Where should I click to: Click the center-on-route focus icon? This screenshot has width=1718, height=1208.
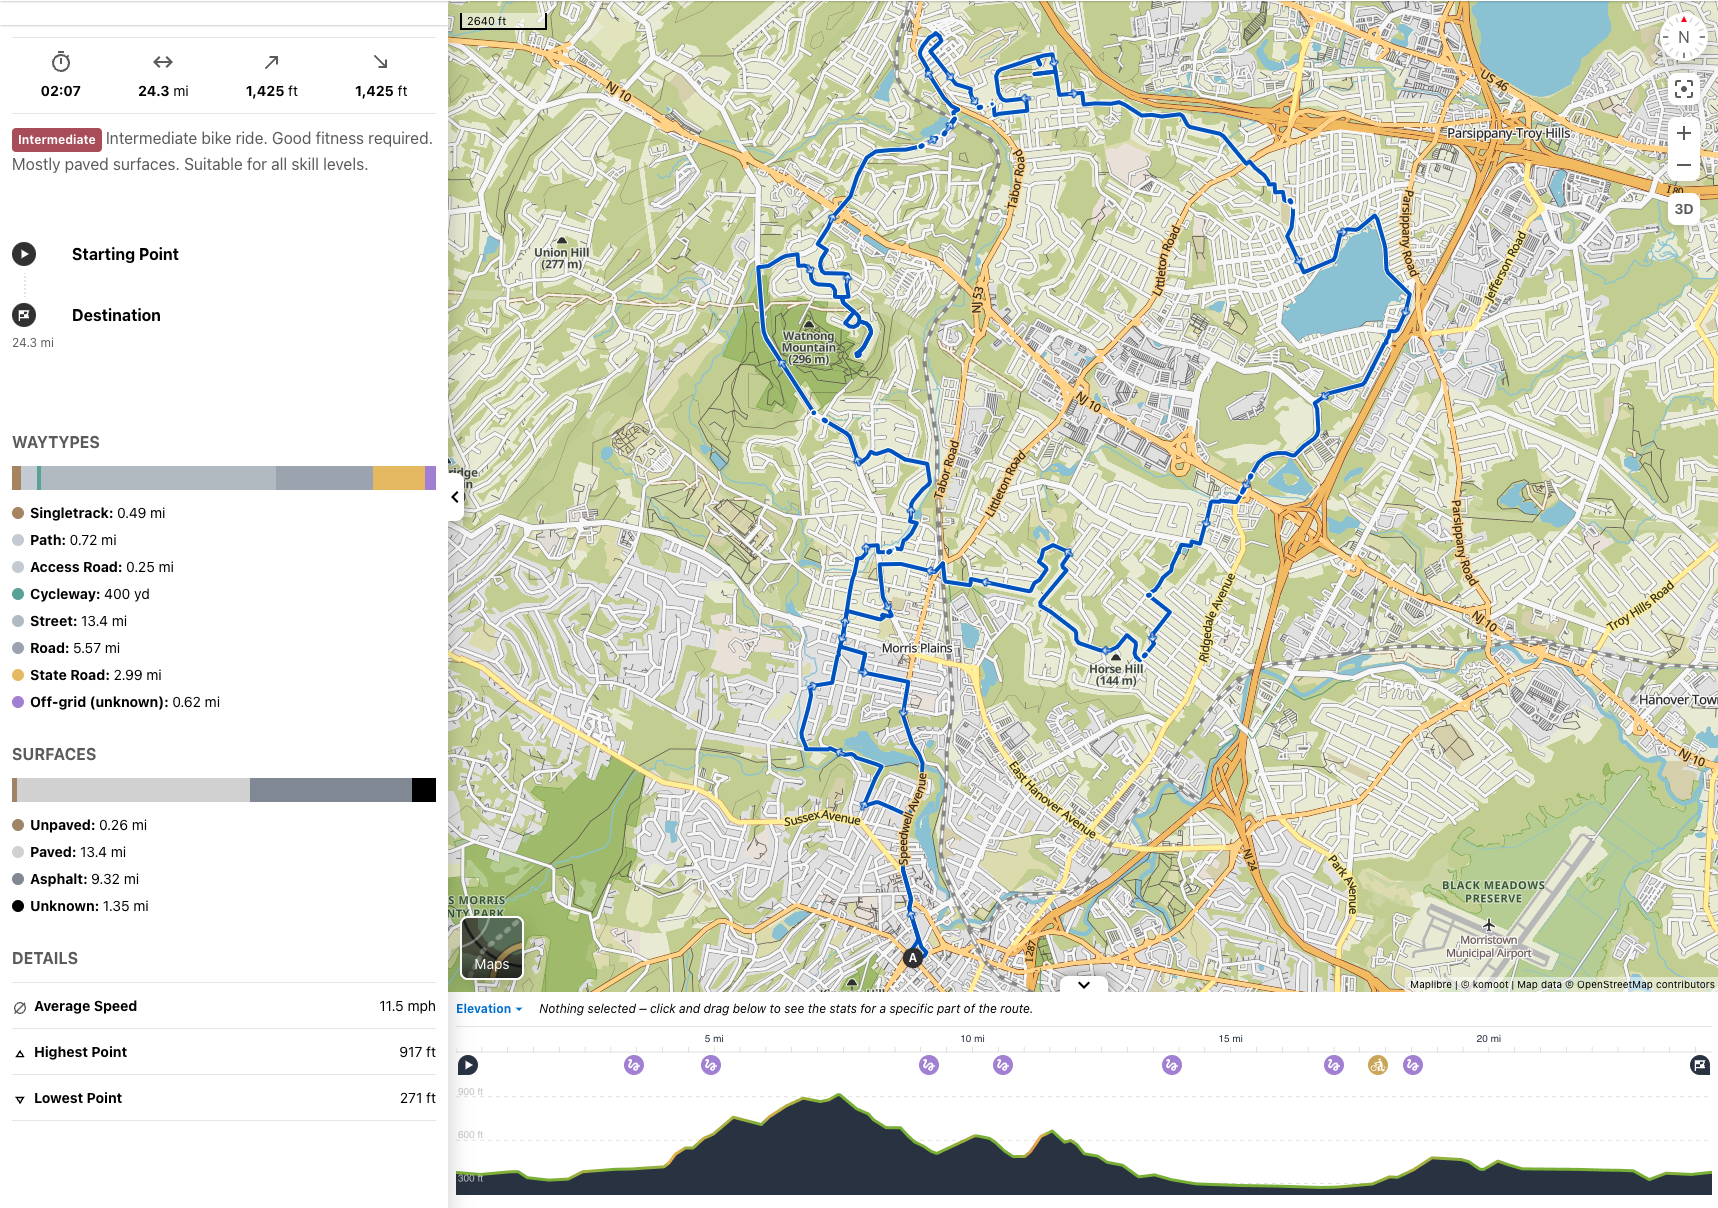pos(1683,89)
